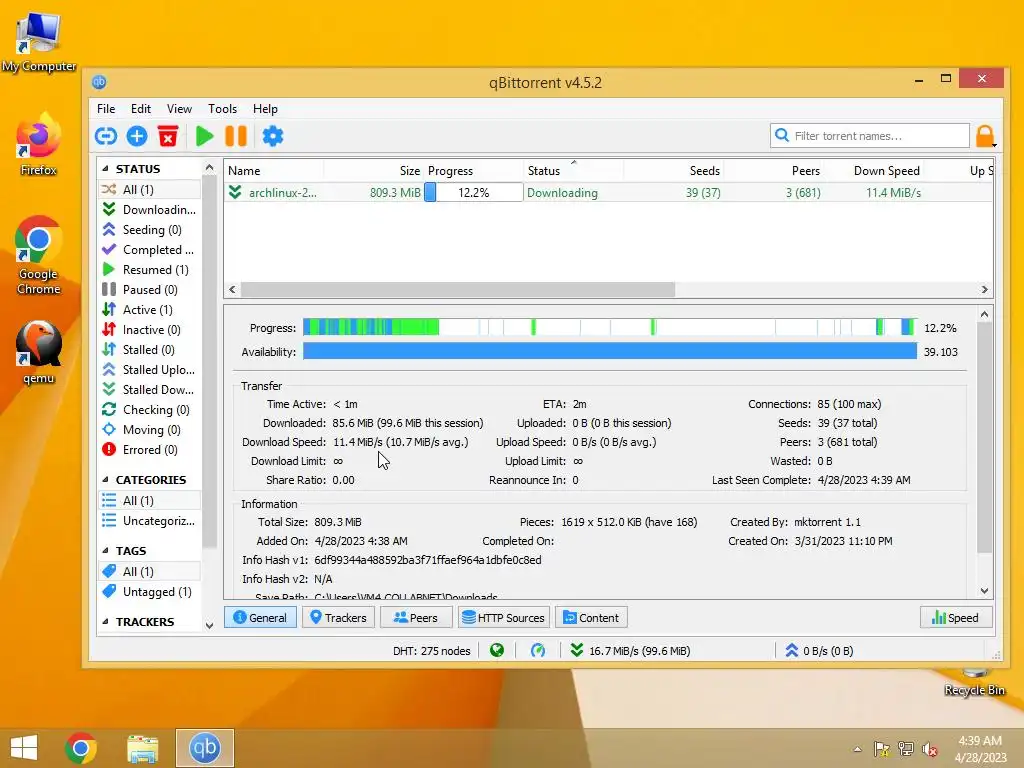The image size is (1024, 768).
Task: Collapse the CATEGORIES section
Action: pos(106,479)
